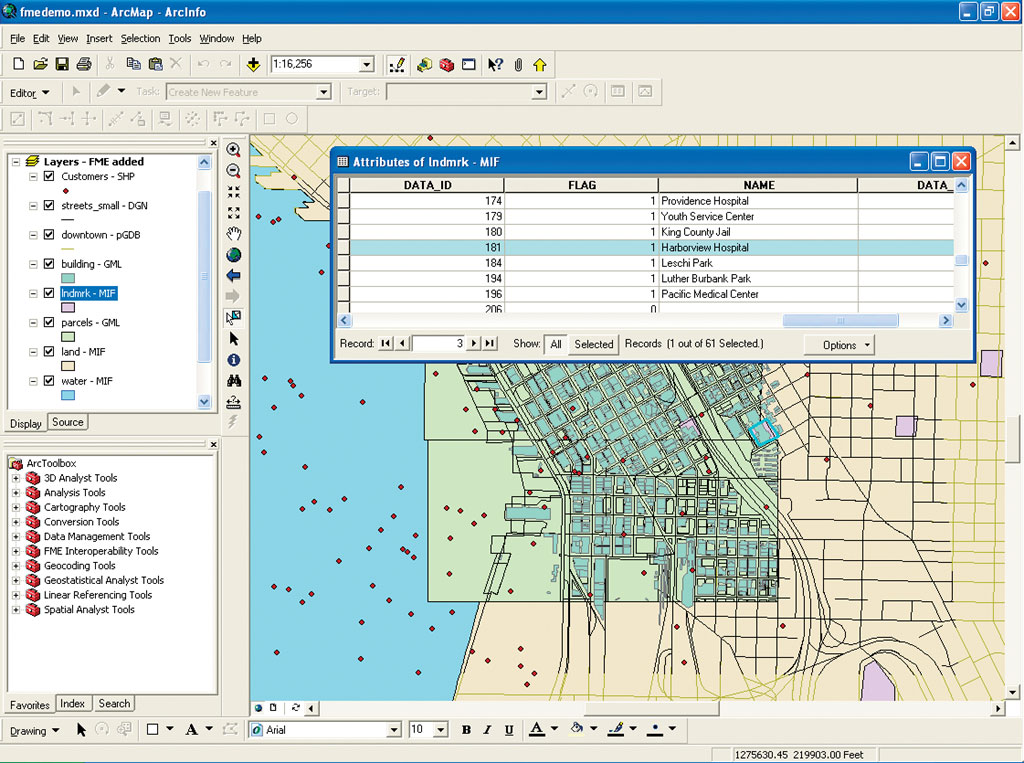Open the Tools menu
Image resolution: width=1024 pixels, height=763 pixels.
[x=179, y=39]
